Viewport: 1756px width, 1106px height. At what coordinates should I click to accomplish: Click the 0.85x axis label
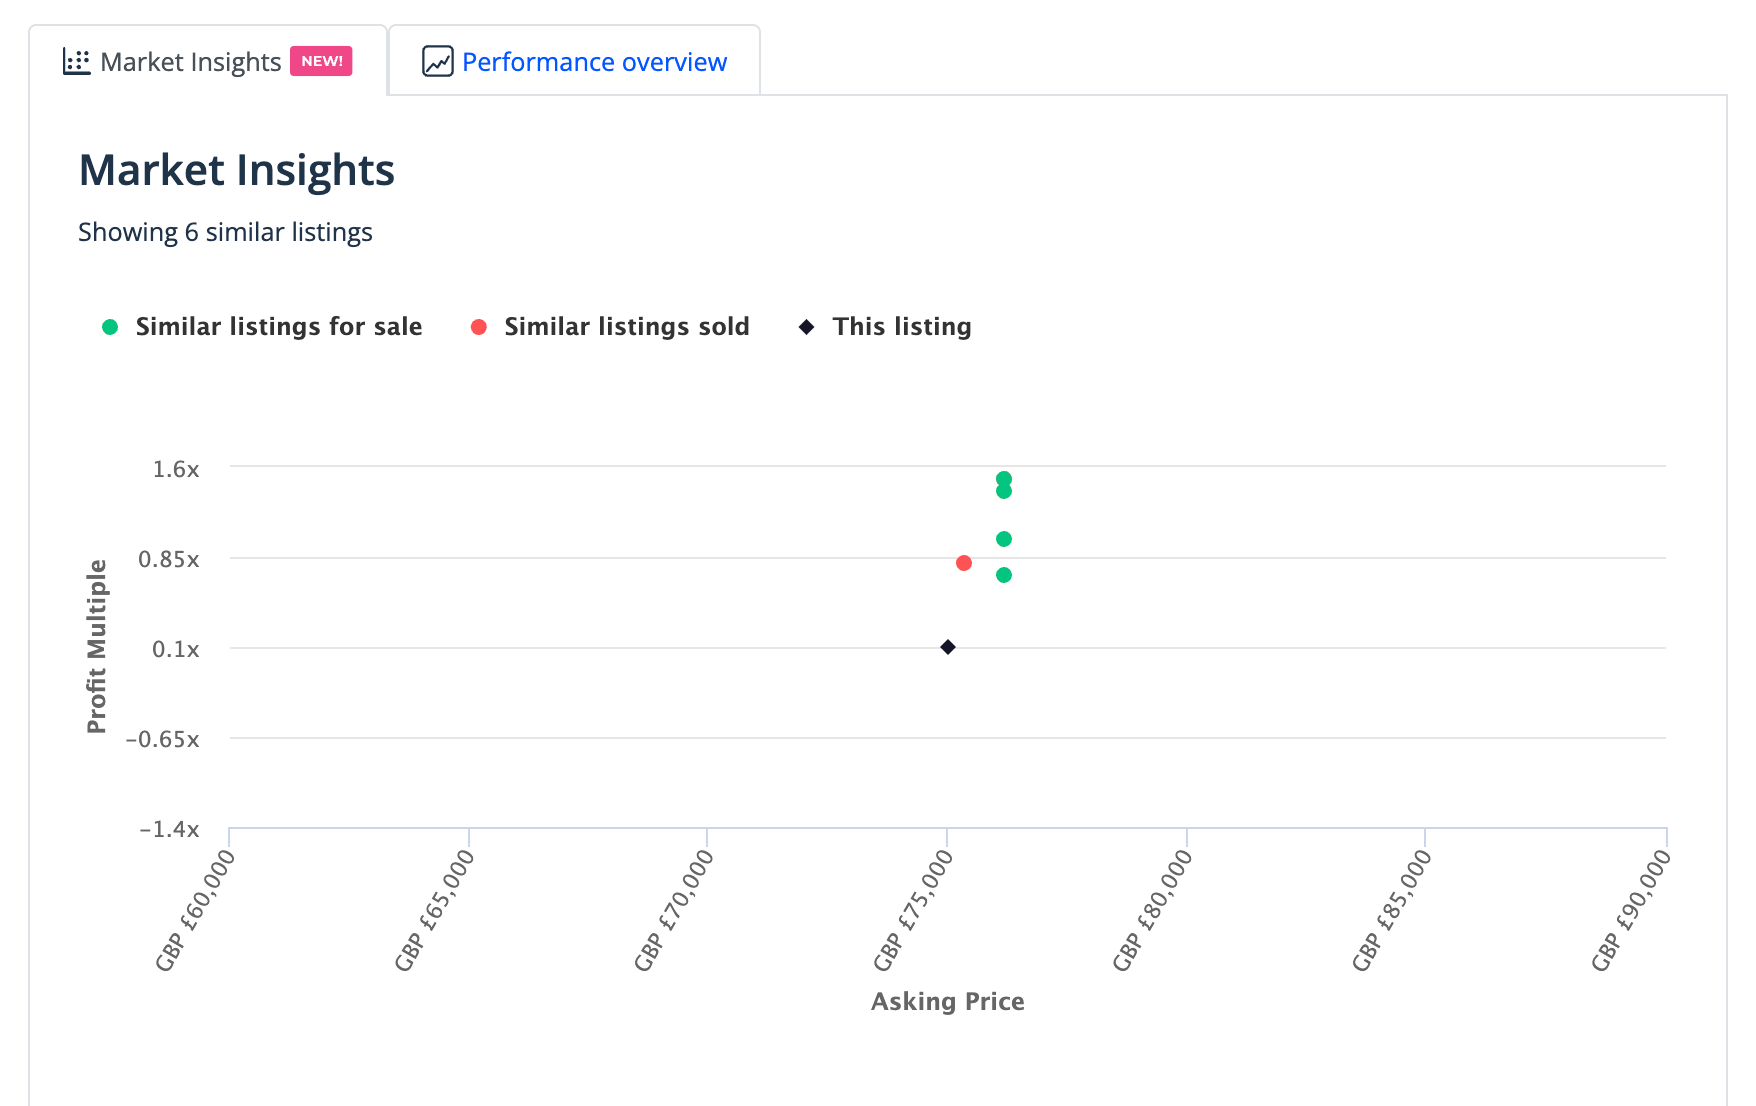(x=169, y=559)
